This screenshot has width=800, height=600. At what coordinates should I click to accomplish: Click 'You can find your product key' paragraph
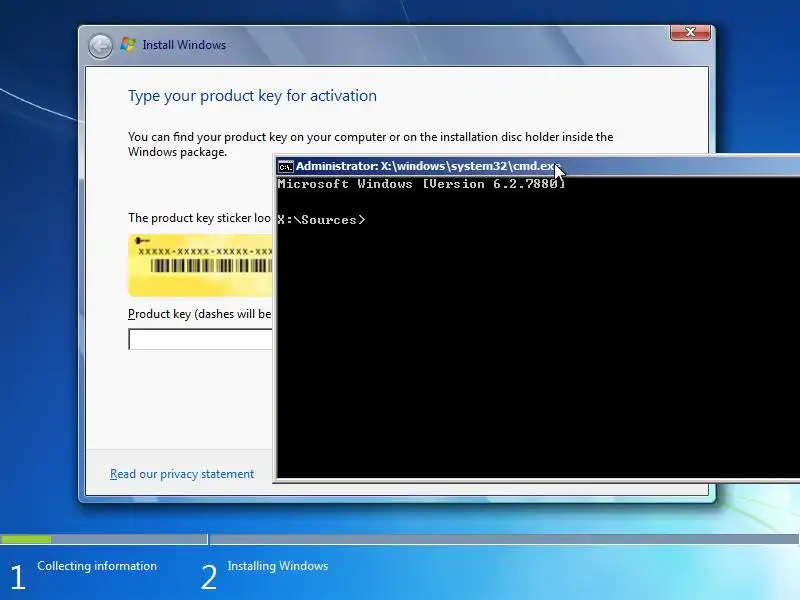(370, 144)
